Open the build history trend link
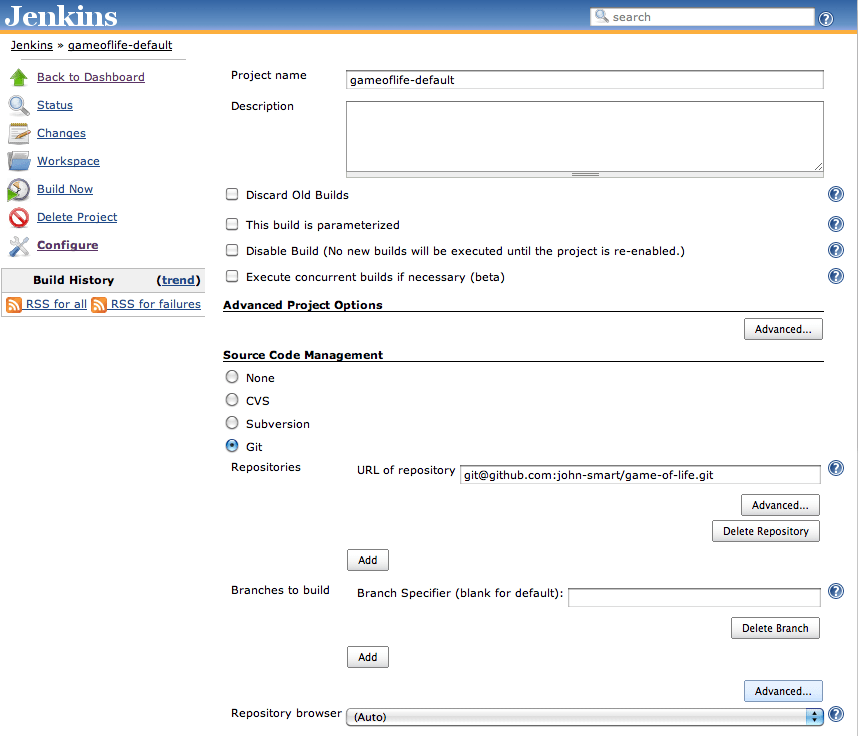This screenshot has width=858, height=736. point(179,280)
